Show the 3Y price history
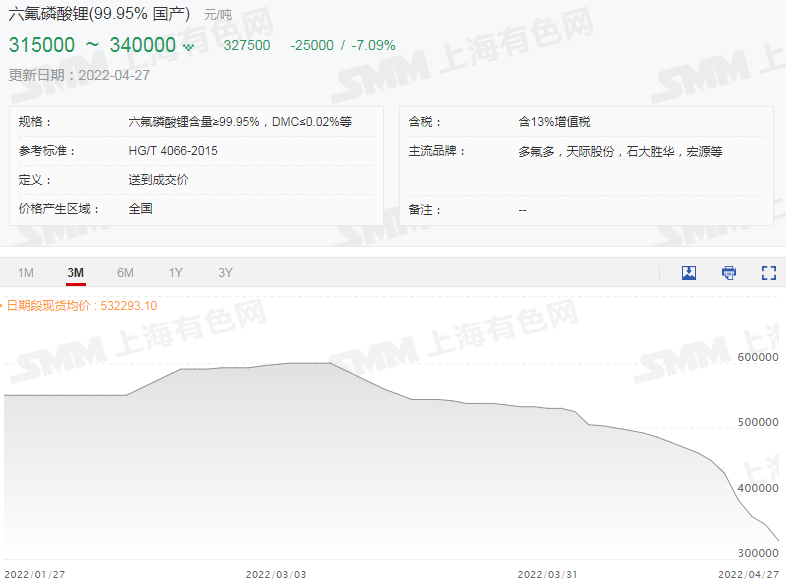786x586 pixels. point(225,273)
